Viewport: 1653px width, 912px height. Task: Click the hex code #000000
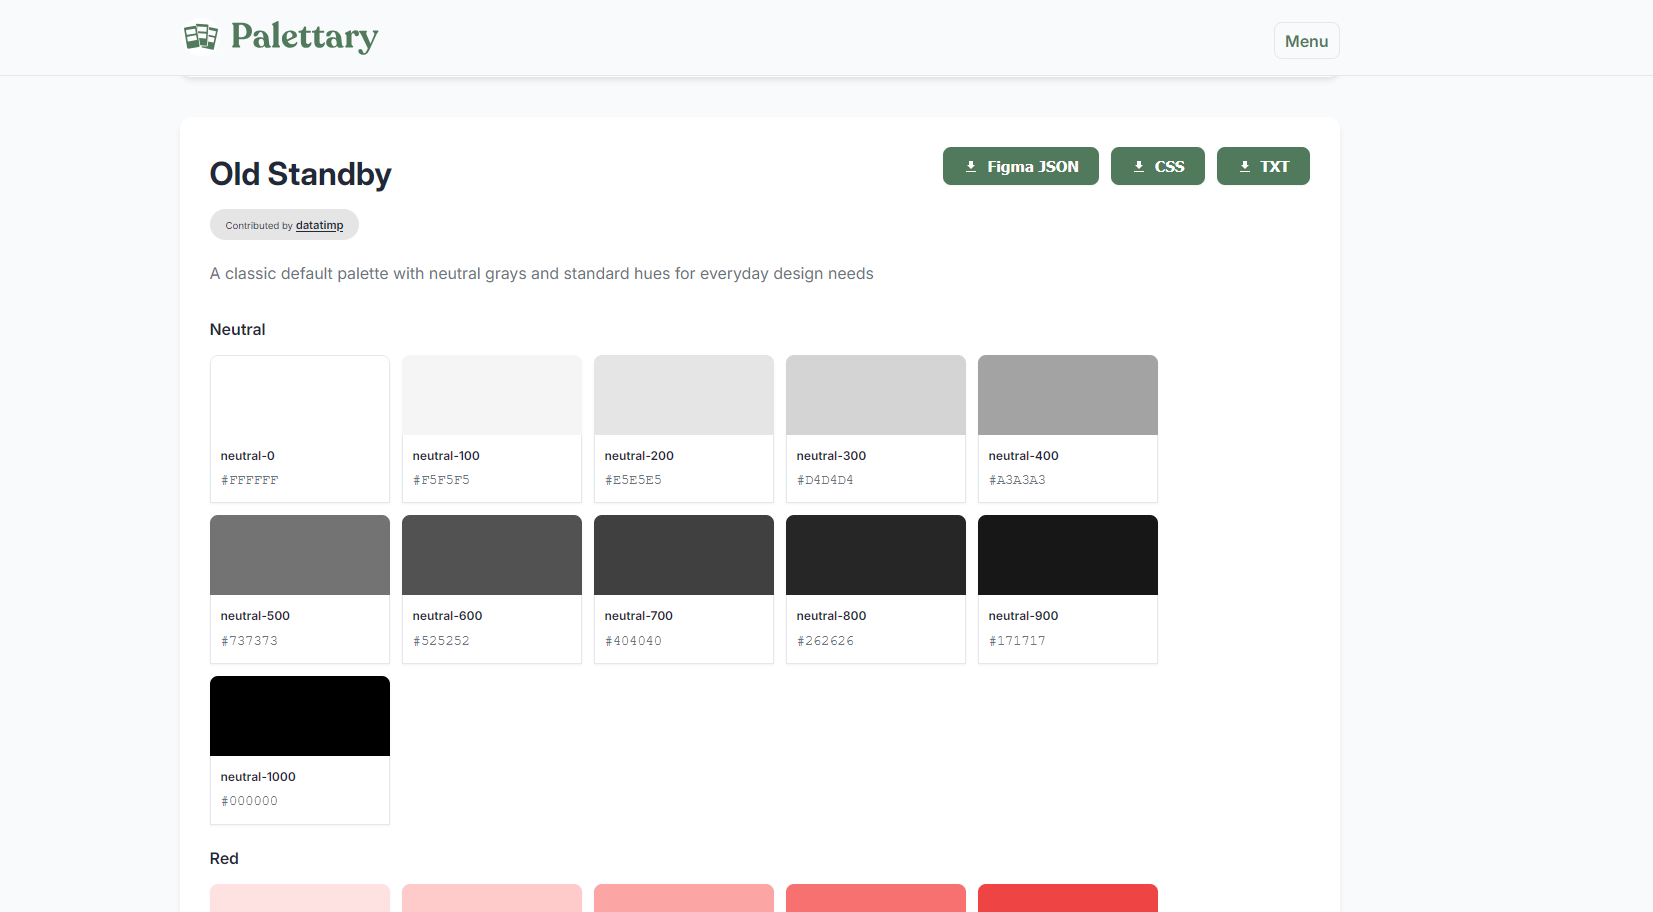pos(249,800)
